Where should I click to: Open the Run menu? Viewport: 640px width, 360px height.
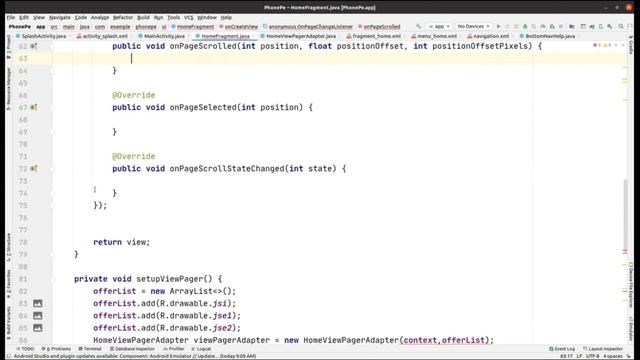[x=158, y=18]
